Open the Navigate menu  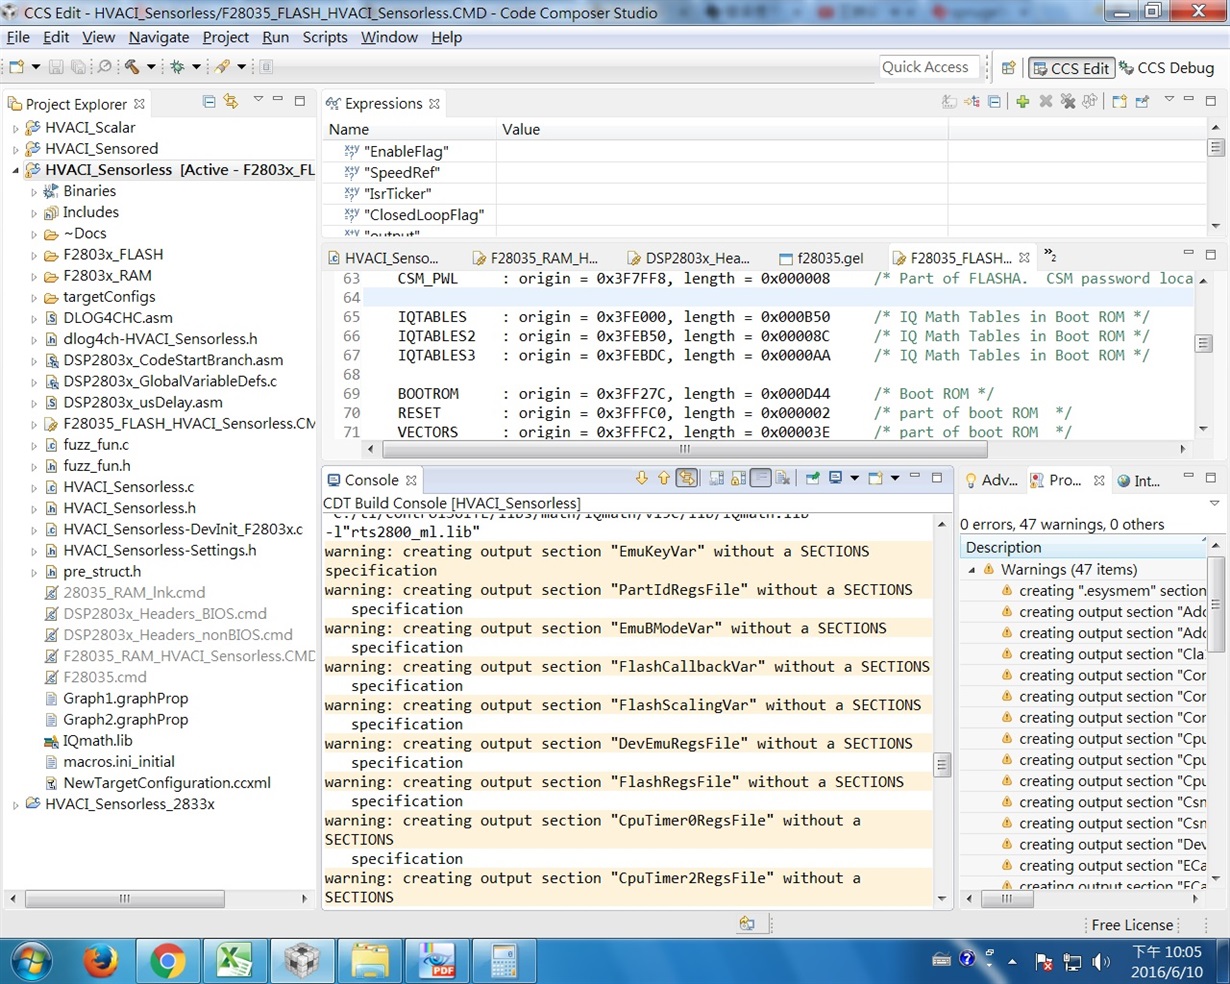click(x=158, y=37)
